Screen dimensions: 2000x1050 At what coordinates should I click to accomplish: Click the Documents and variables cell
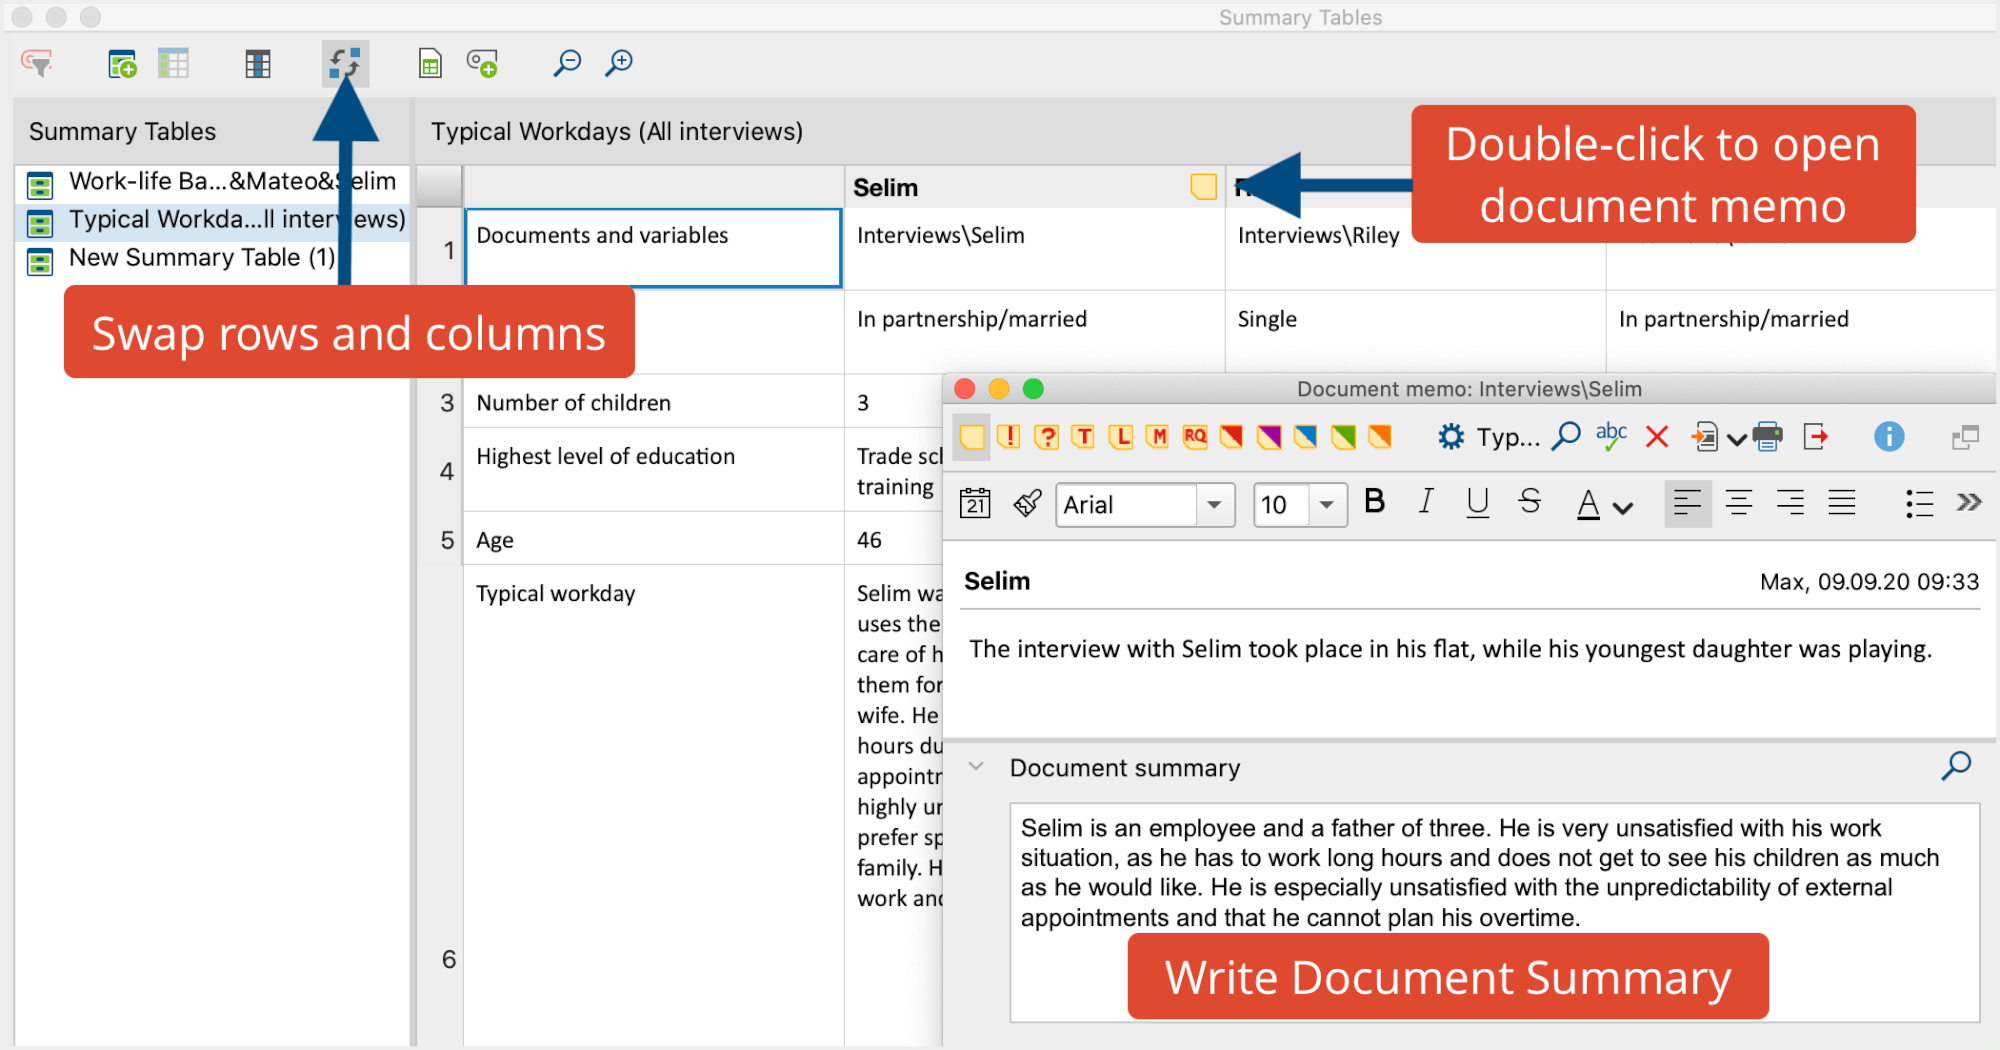653,248
